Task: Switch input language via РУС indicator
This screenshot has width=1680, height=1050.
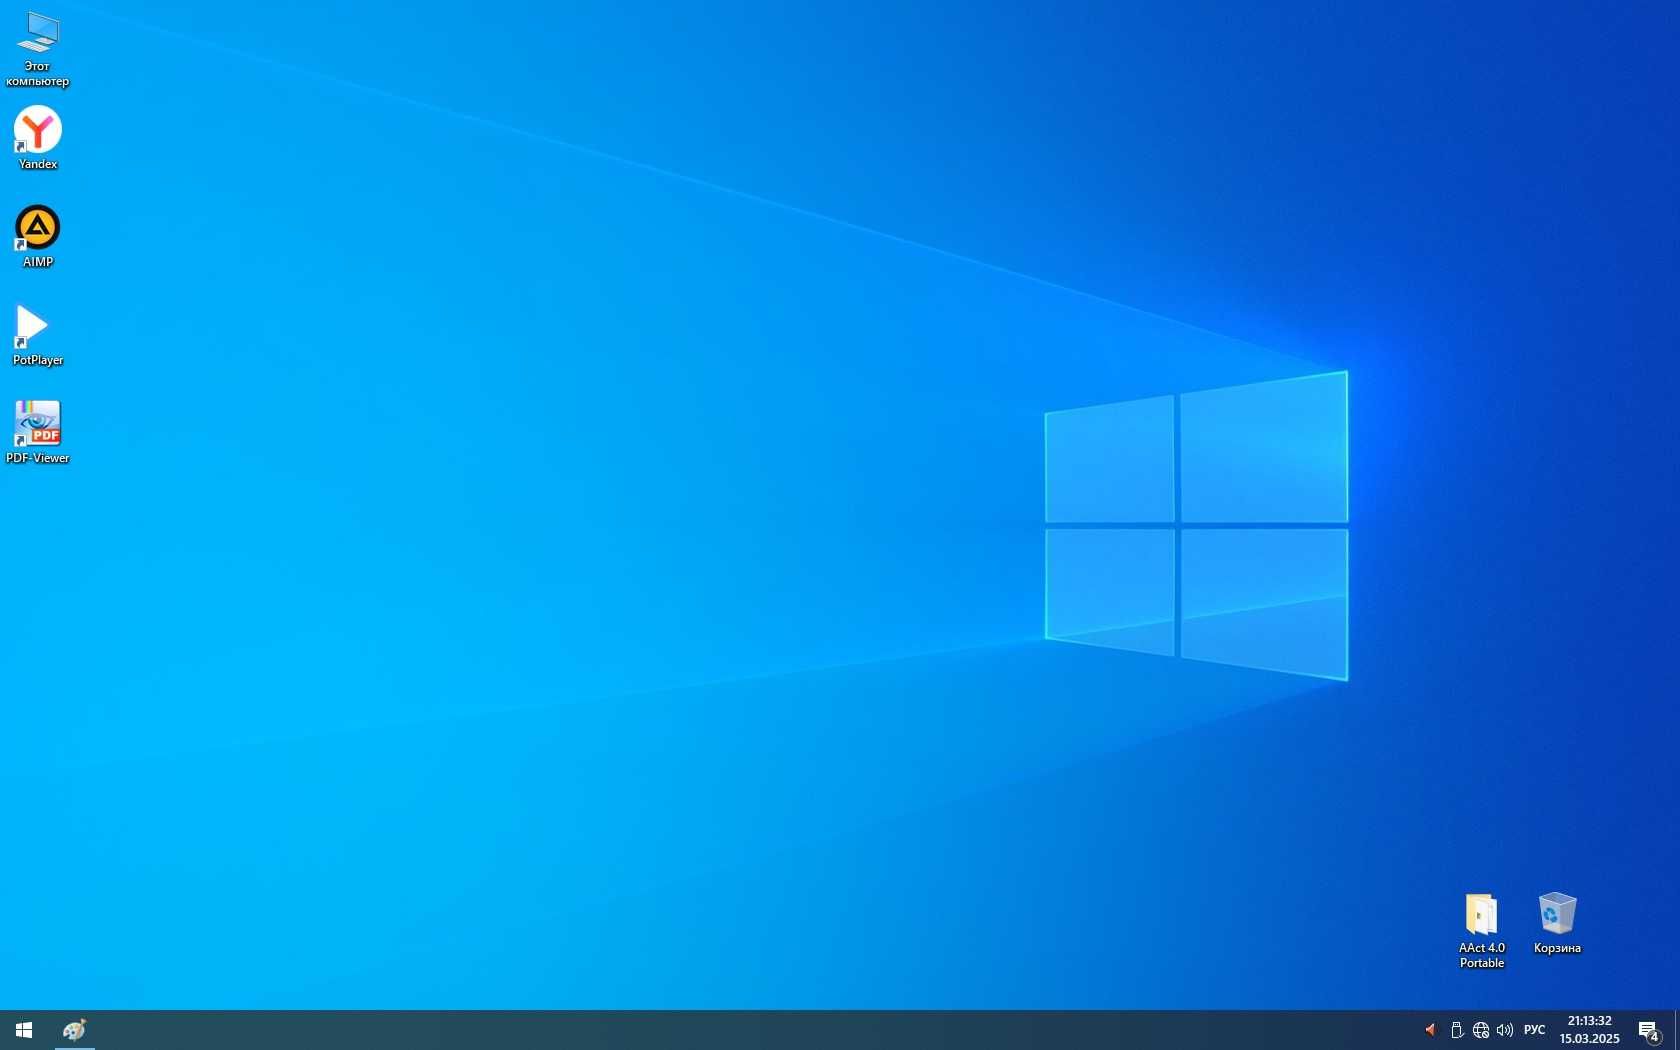Action: coord(1534,1030)
